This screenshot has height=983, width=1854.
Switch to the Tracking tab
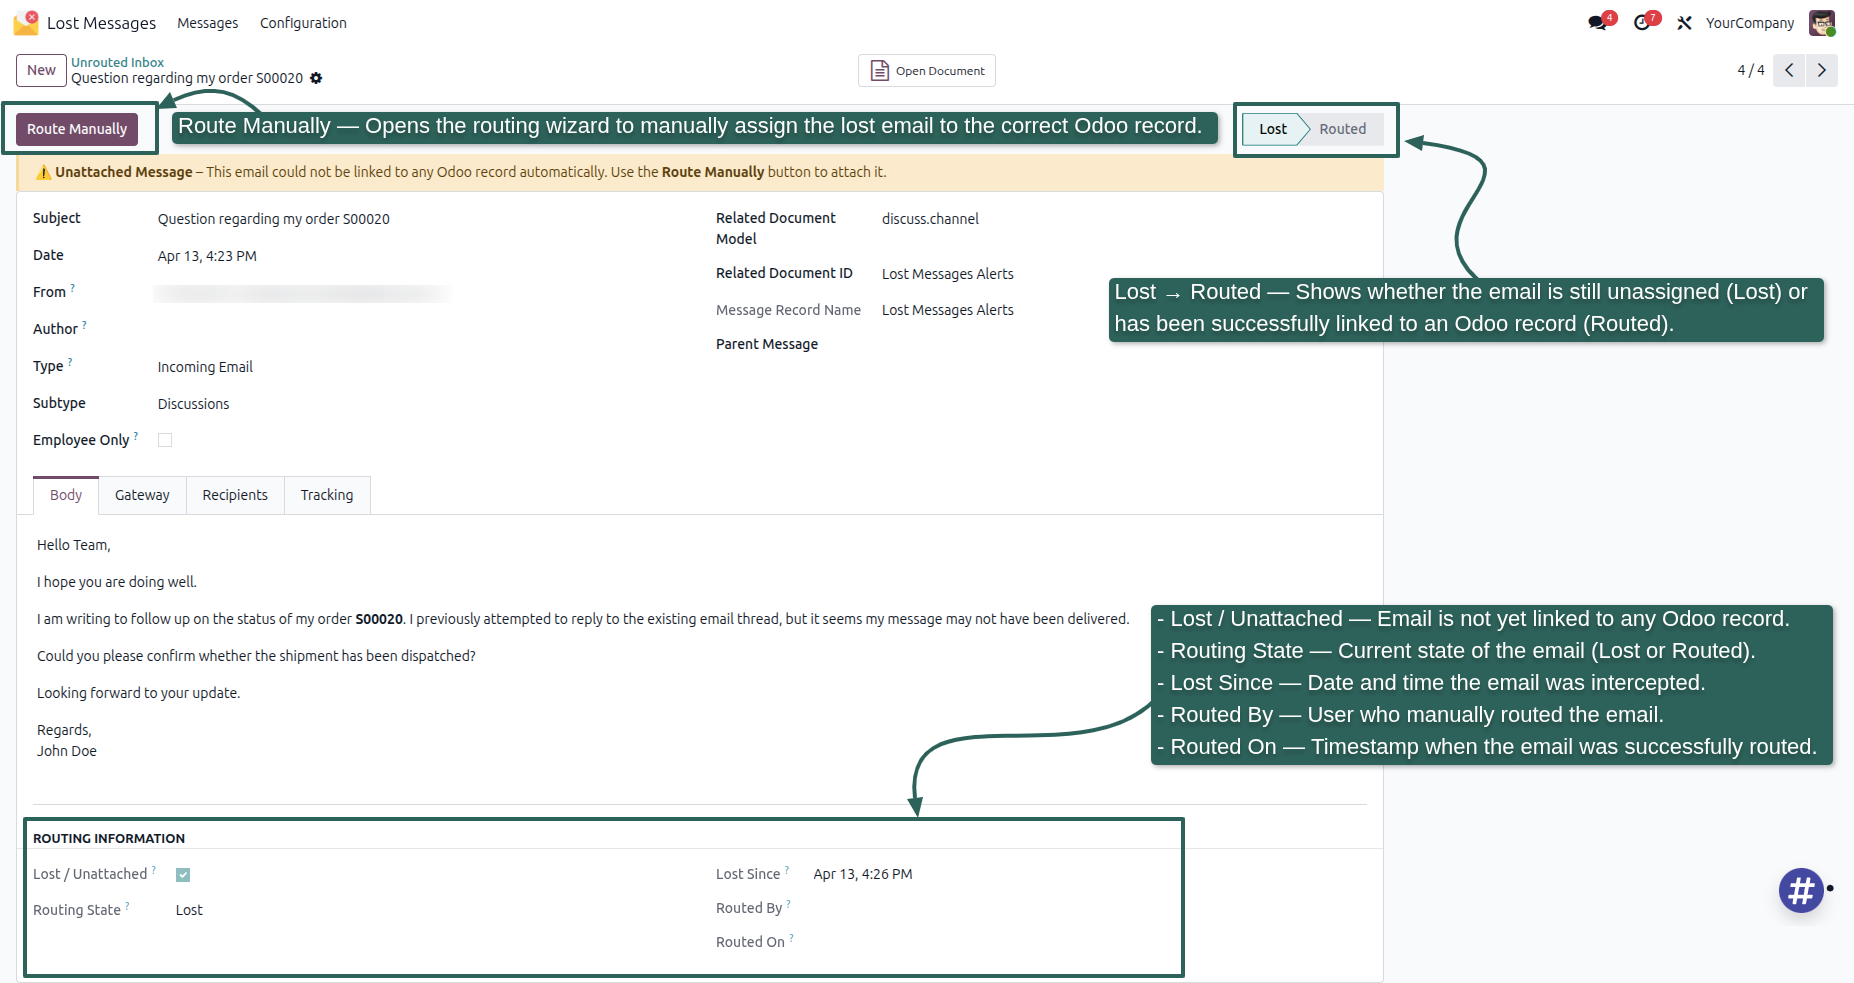tap(327, 495)
